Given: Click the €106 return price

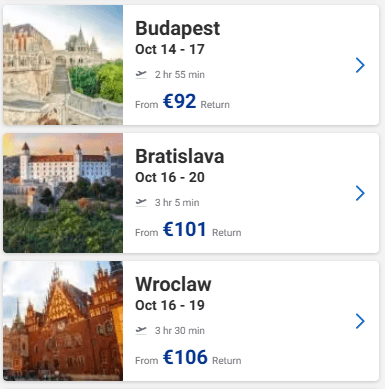Looking at the screenshot, I should (x=185, y=357).
